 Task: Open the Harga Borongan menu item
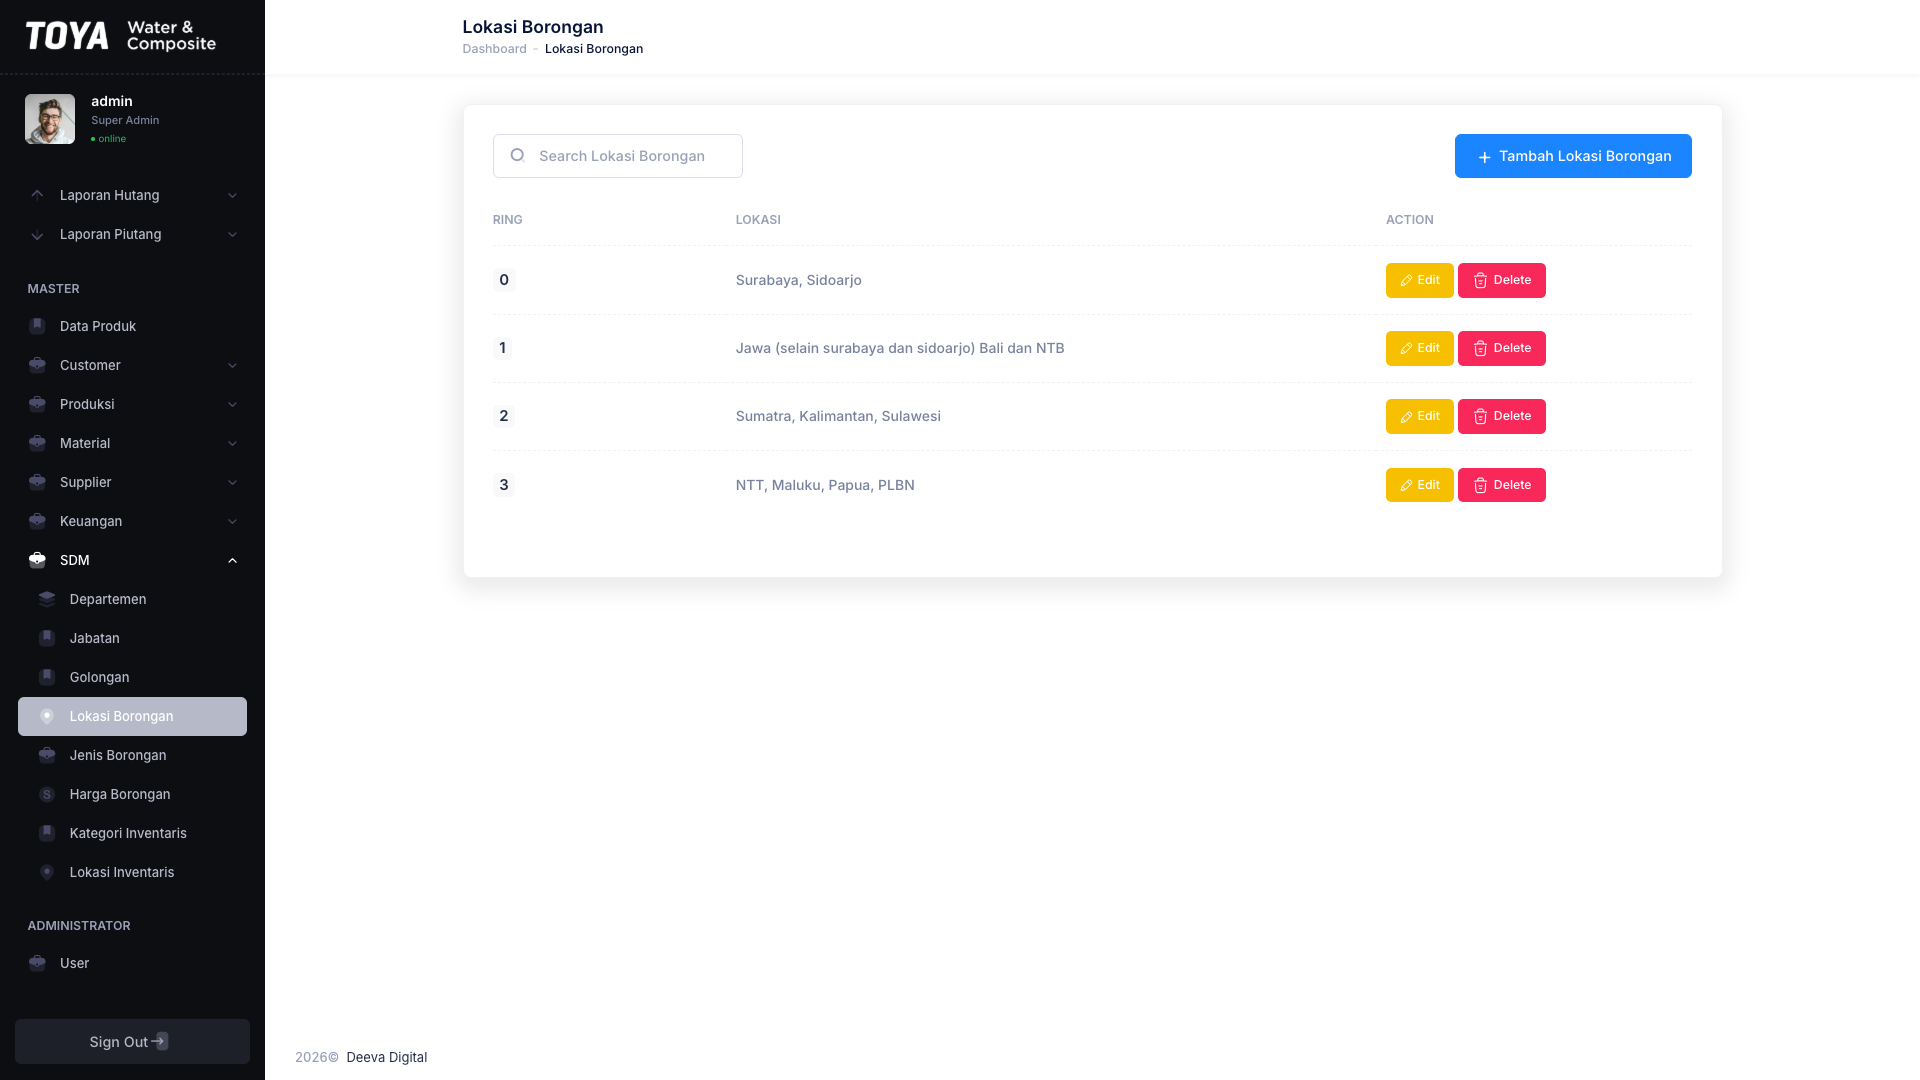point(132,794)
